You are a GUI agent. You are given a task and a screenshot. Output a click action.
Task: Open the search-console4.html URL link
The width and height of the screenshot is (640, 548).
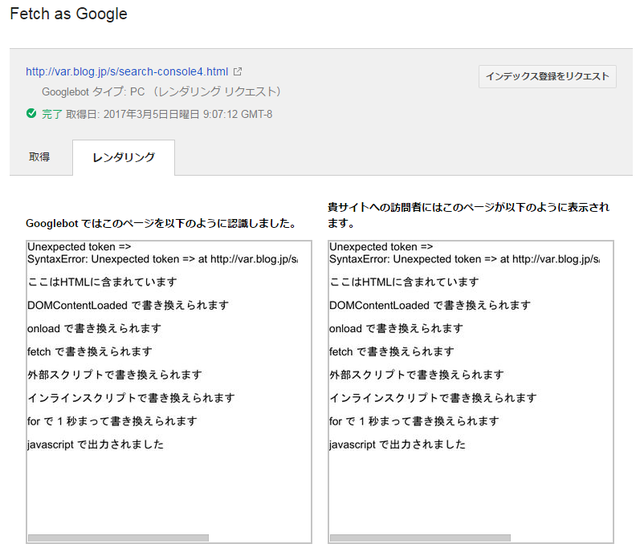(127, 72)
